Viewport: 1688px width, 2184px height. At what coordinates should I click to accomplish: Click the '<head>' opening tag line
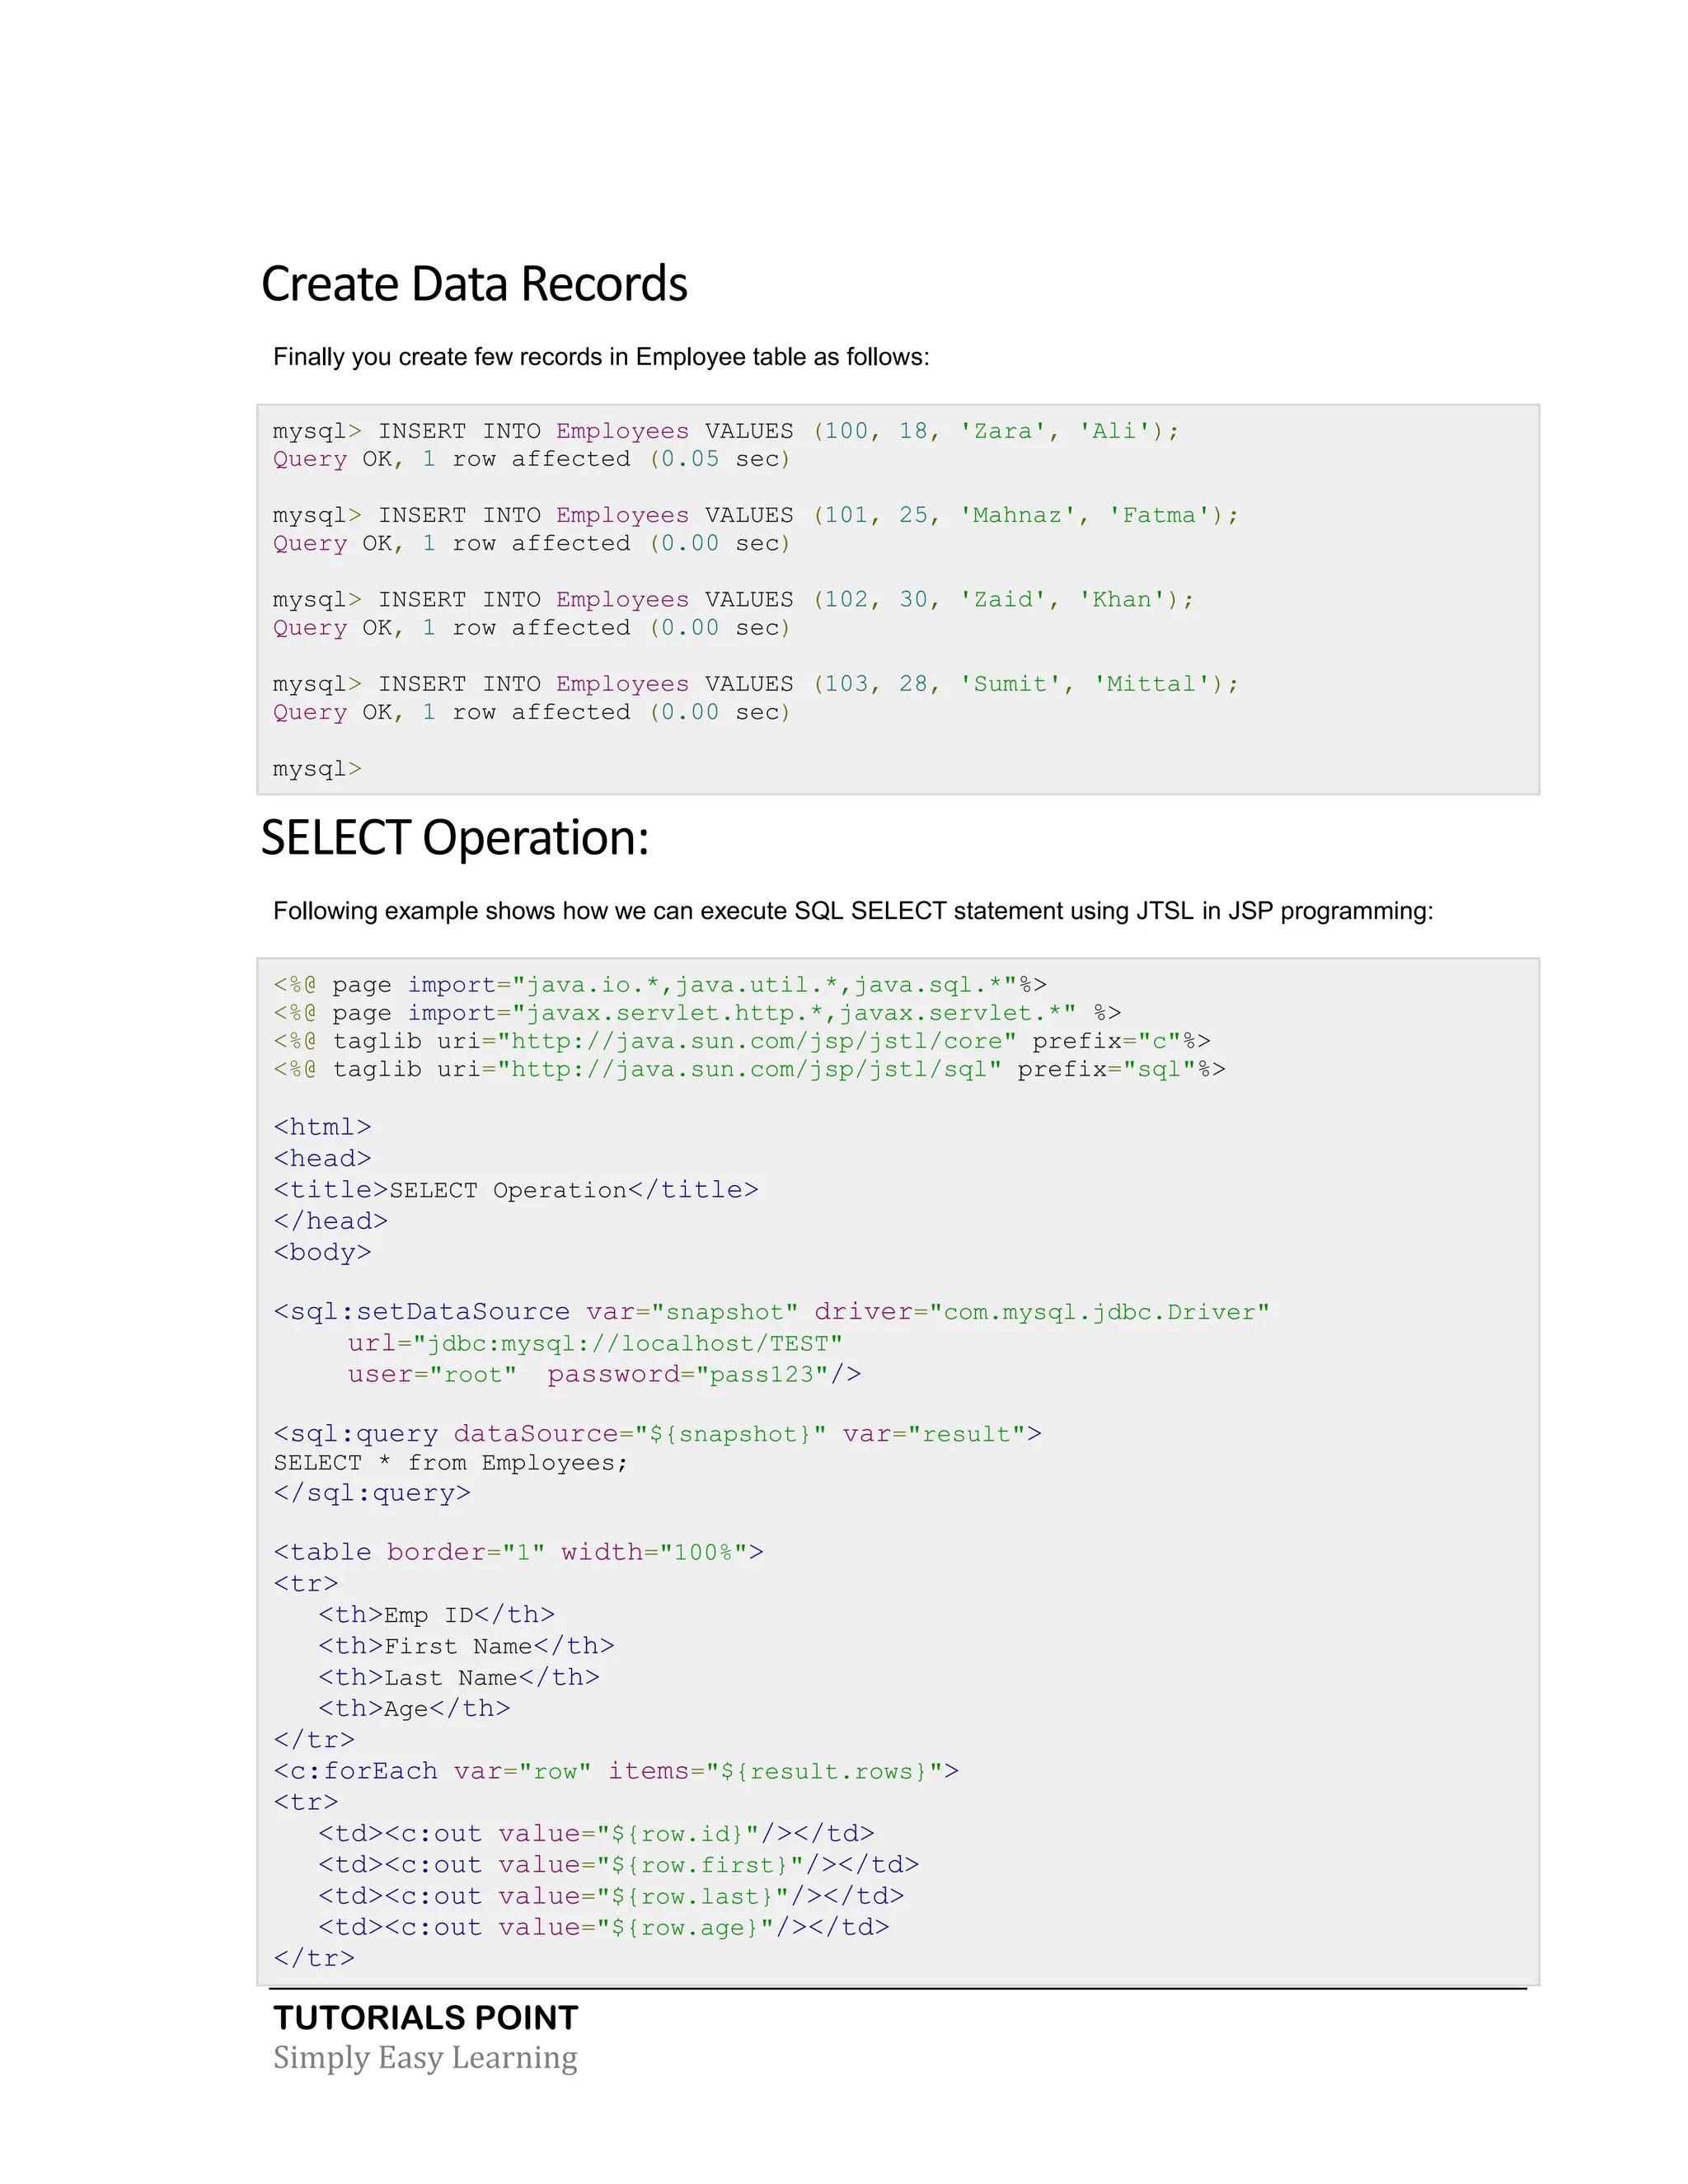tap(322, 1158)
